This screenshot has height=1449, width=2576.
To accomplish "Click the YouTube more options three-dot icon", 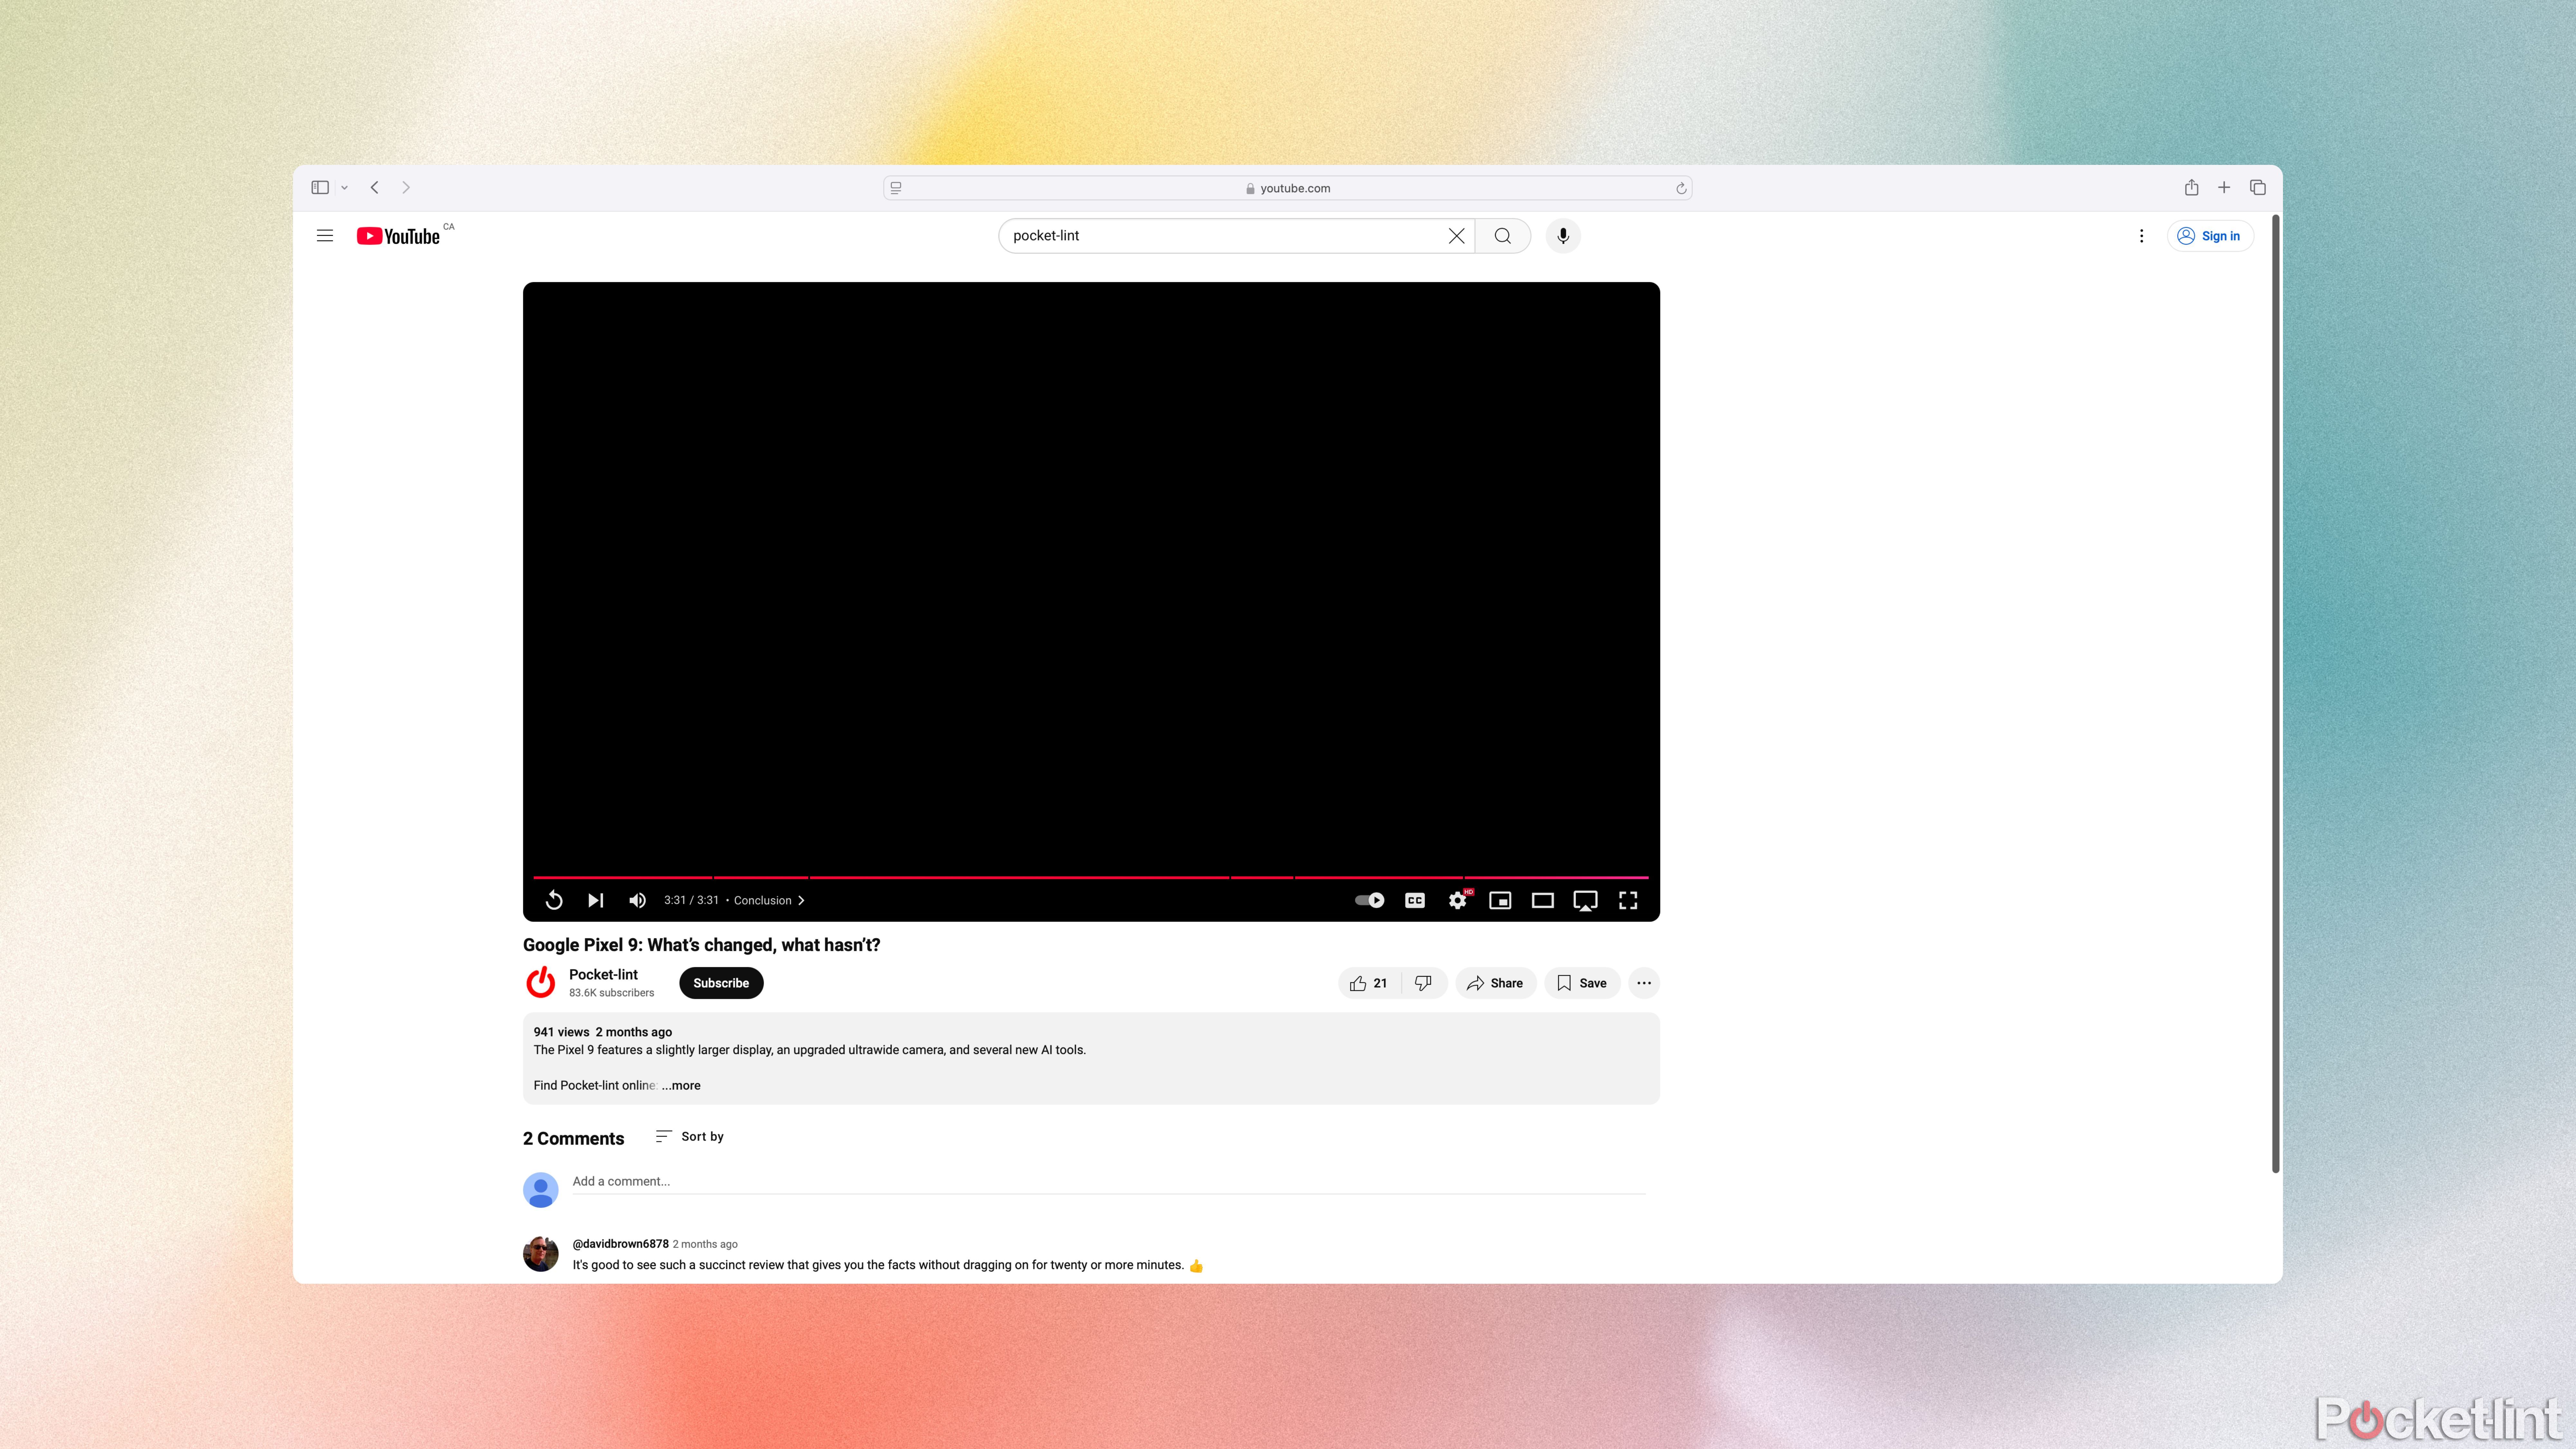I will pos(1642,982).
